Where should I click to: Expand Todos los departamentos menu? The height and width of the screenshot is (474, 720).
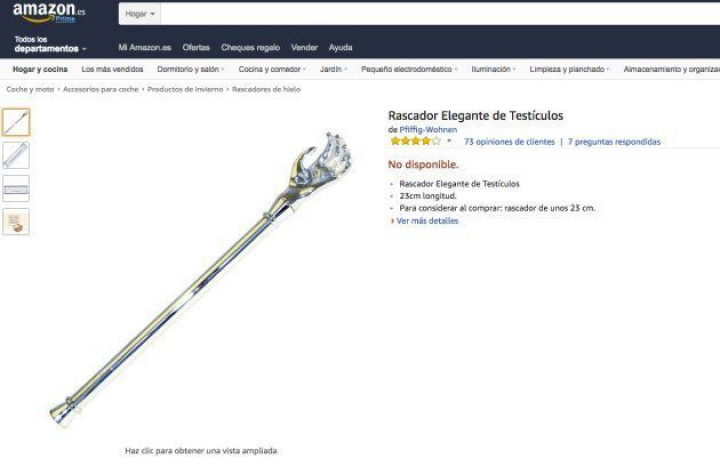tap(50, 44)
